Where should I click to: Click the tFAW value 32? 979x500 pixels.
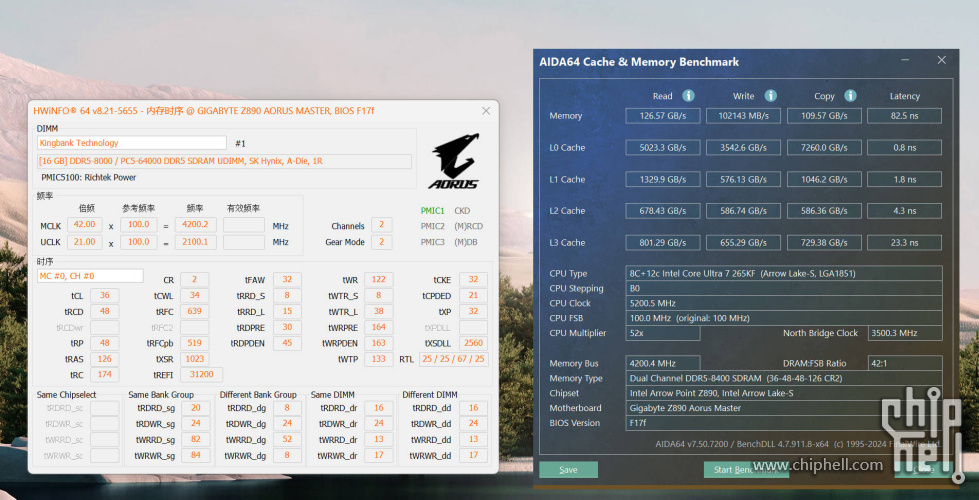(x=287, y=280)
